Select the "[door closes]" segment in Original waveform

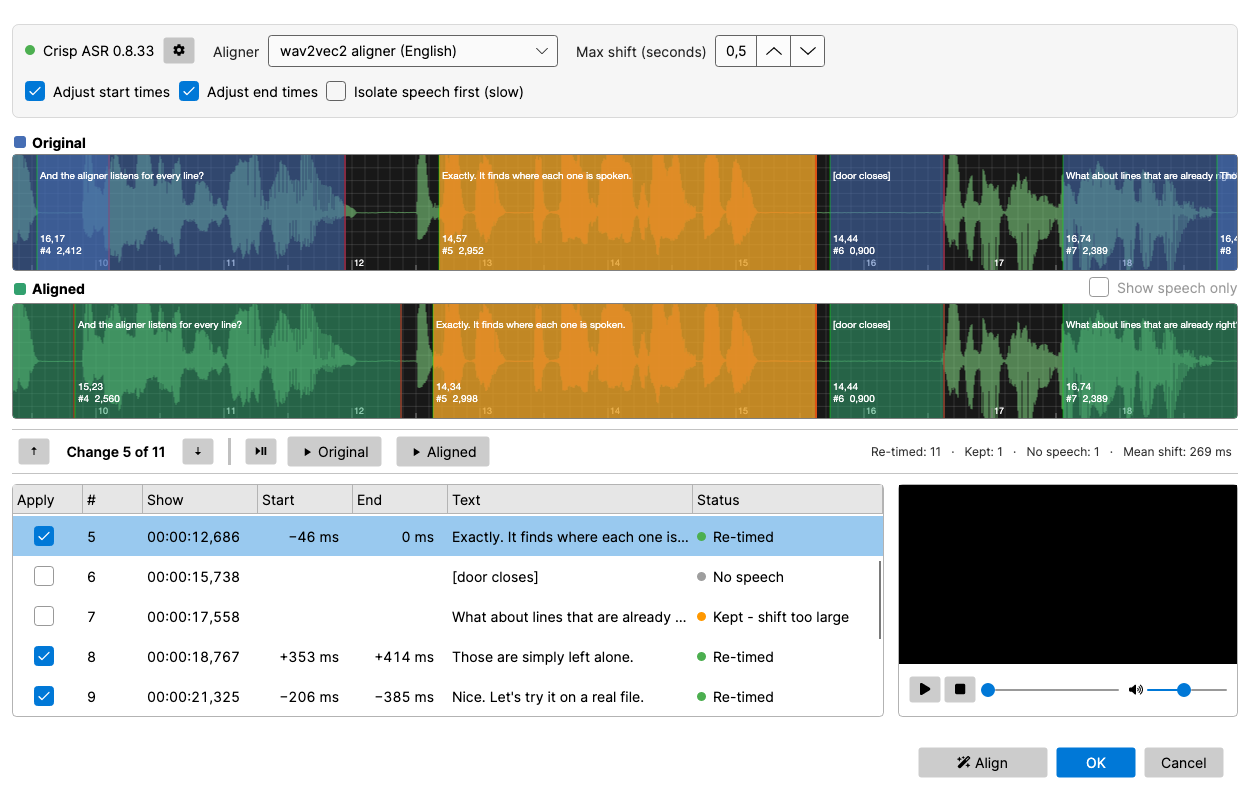pyautogui.click(x=886, y=212)
